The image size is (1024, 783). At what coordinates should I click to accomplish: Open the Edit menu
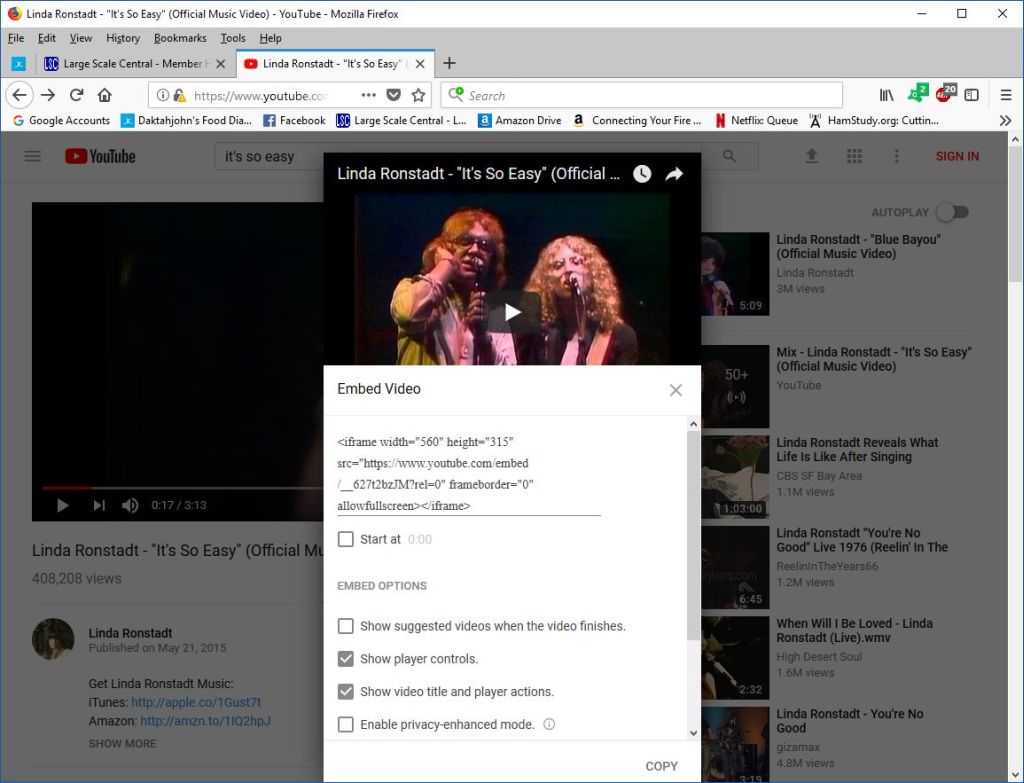coord(46,38)
